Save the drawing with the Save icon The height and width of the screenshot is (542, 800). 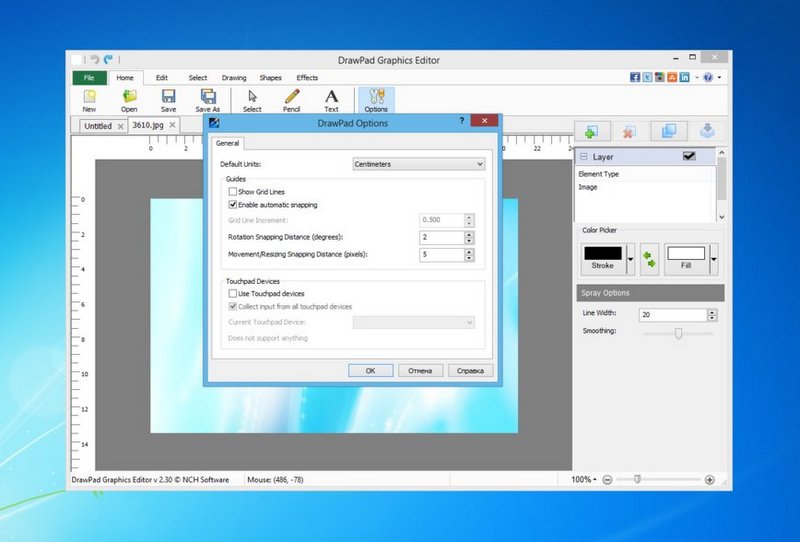pos(168,100)
